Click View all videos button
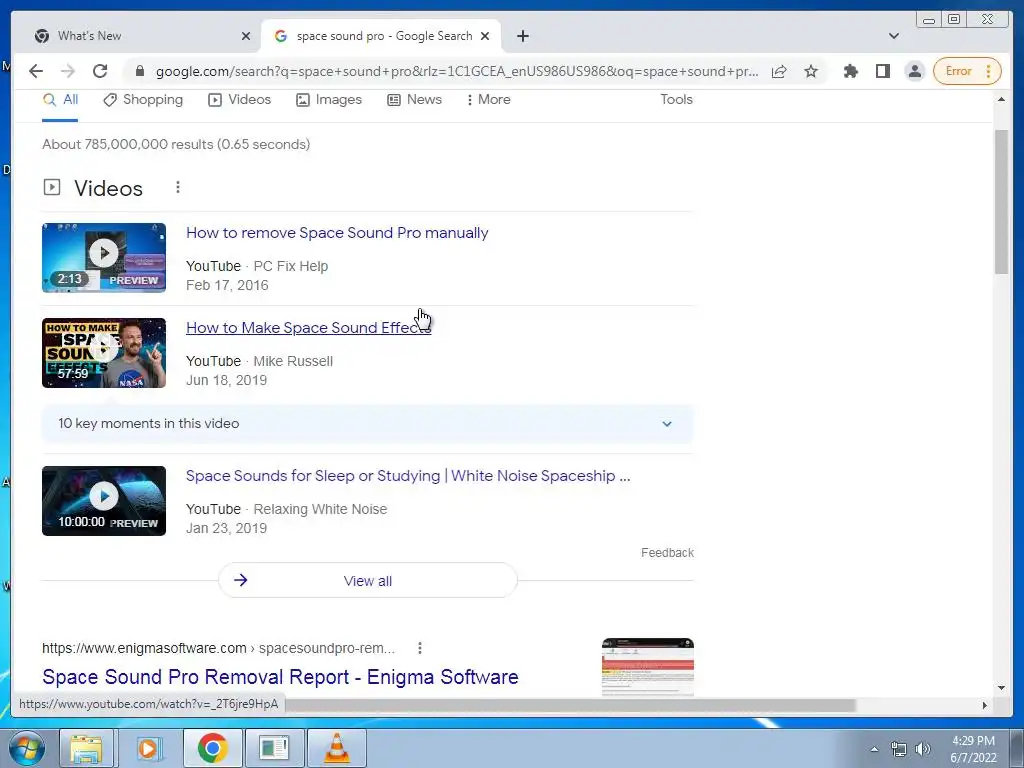Image resolution: width=1024 pixels, height=768 pixels. tap(368, 581)
